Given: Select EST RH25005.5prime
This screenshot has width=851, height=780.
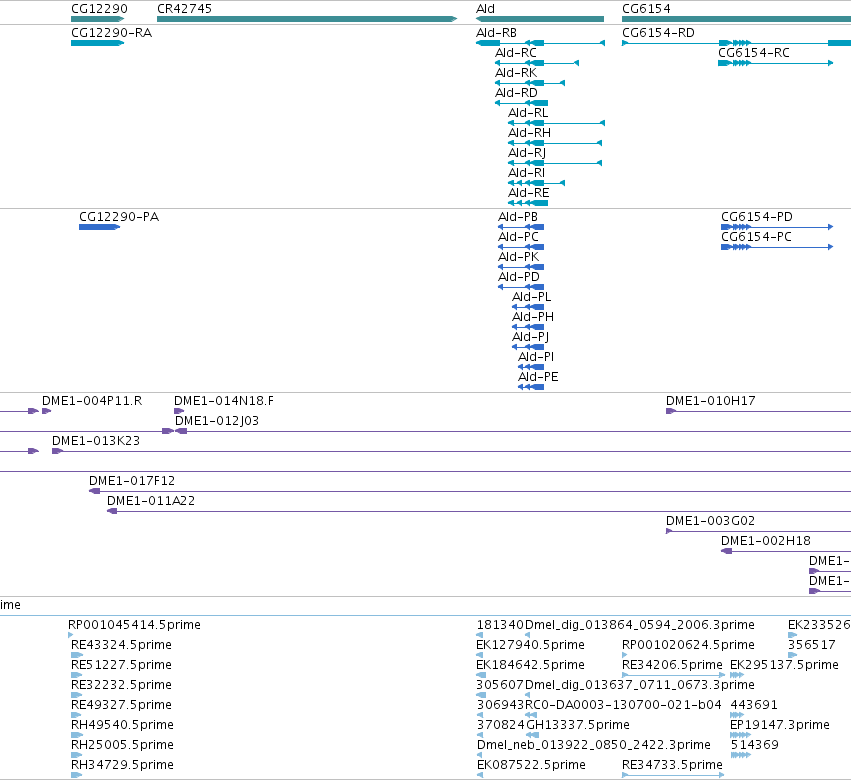Looking at the screenshot, I should [77, 755].
